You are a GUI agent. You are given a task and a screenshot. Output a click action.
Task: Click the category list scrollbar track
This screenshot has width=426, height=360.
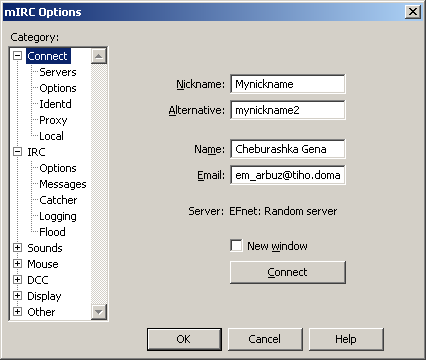pos(99,183)
